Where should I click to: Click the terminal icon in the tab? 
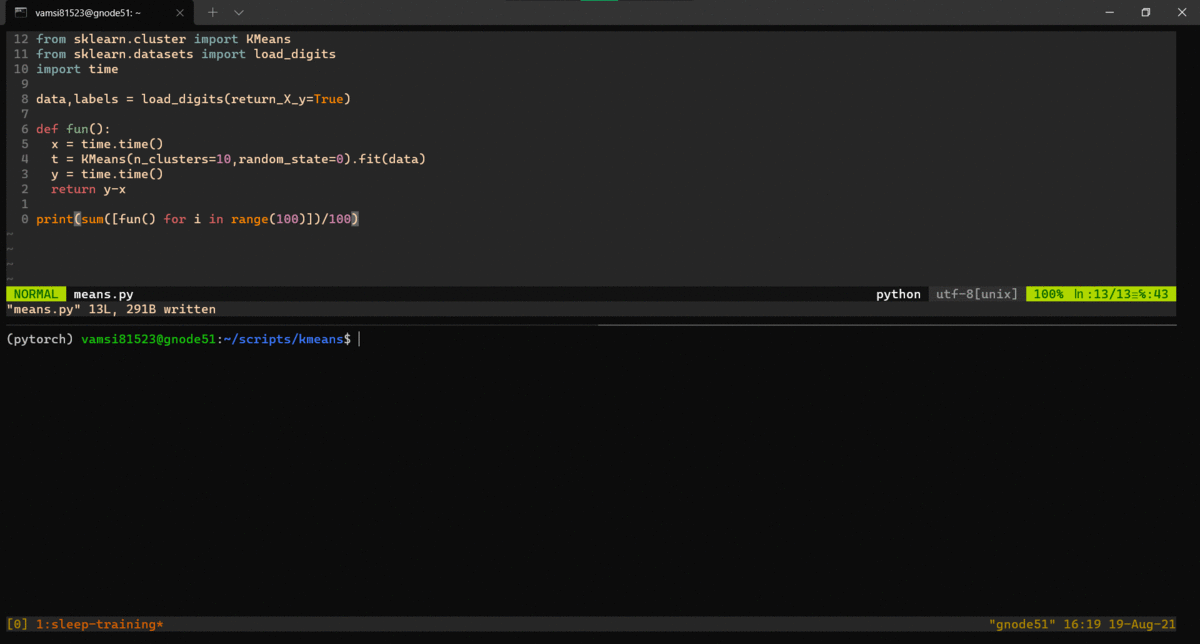pyautogui.click(x=20, y=12)
